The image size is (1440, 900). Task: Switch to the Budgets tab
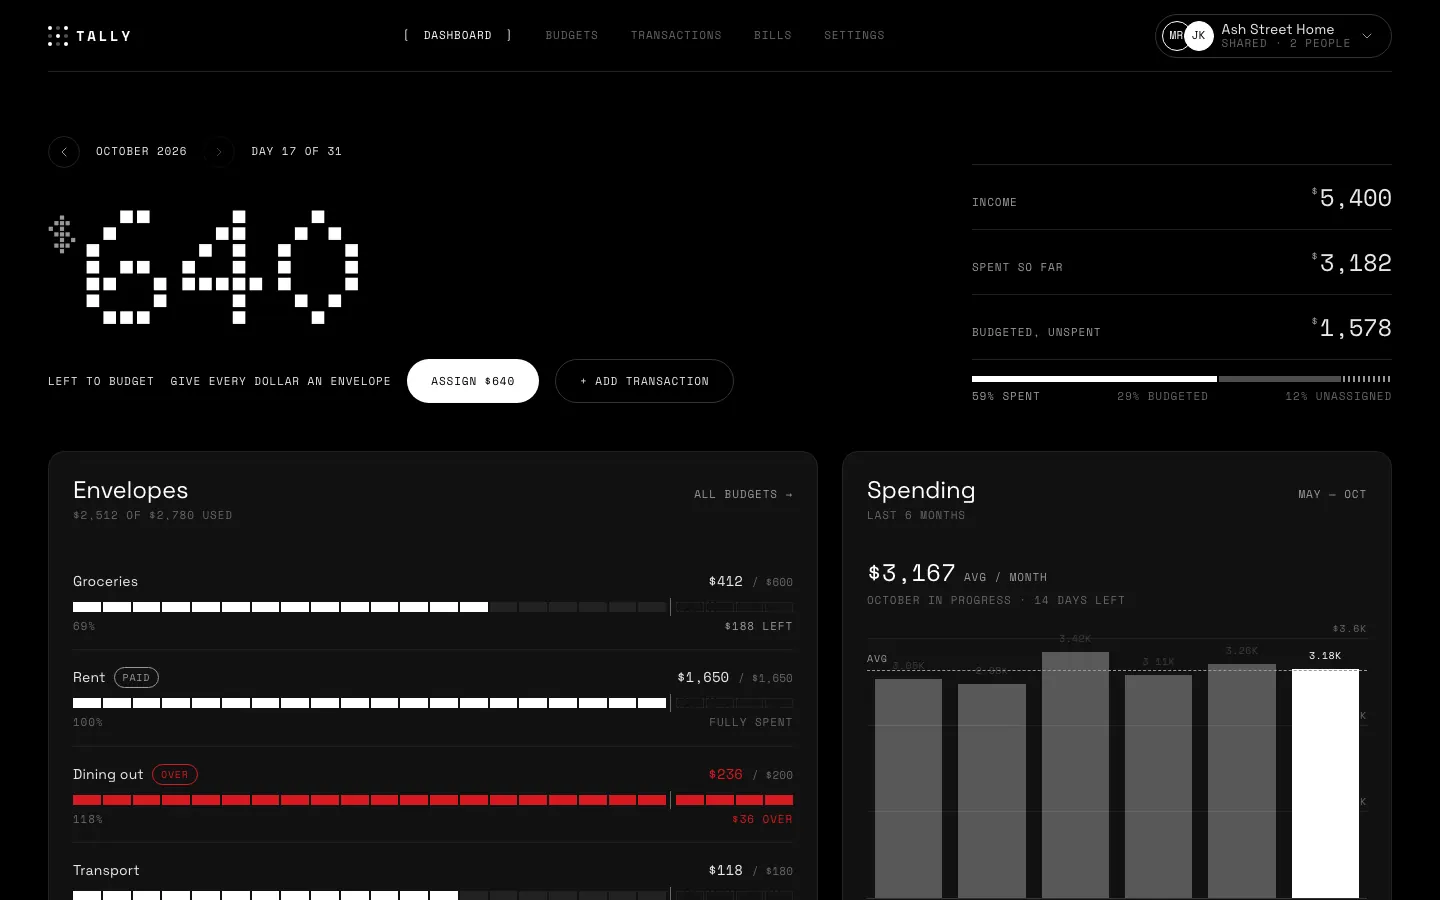[572, 36]
